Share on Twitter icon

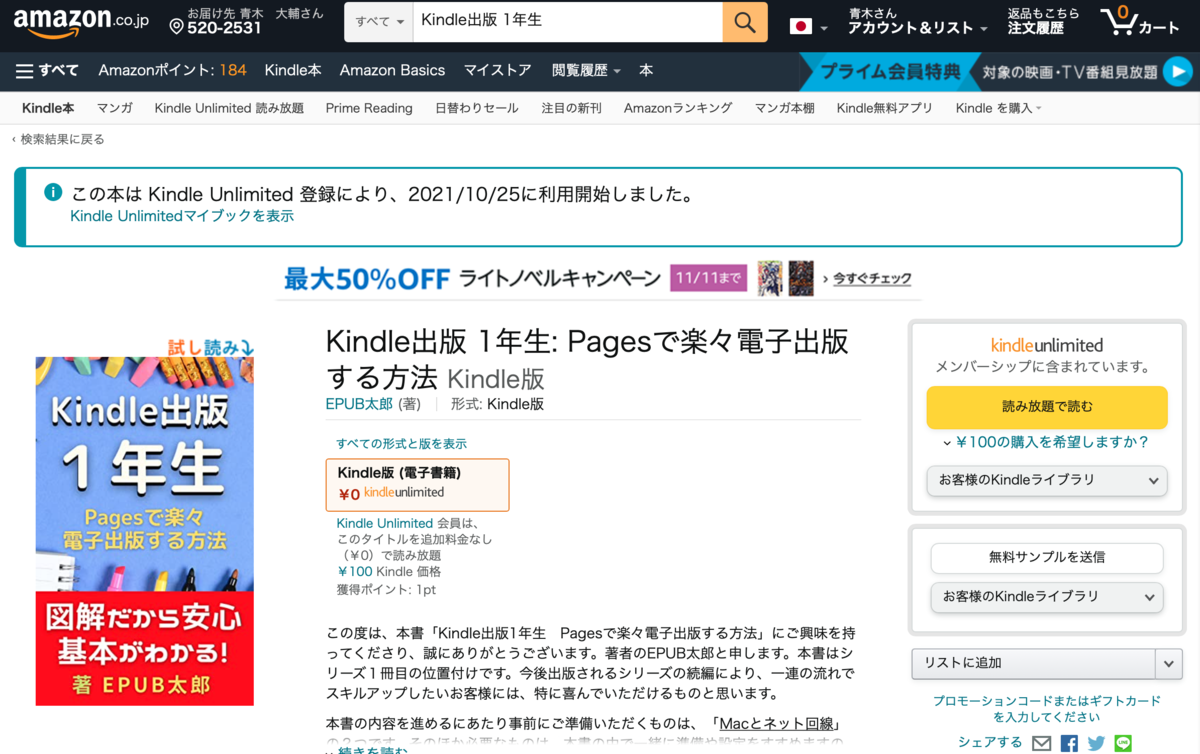(1096, 743)
